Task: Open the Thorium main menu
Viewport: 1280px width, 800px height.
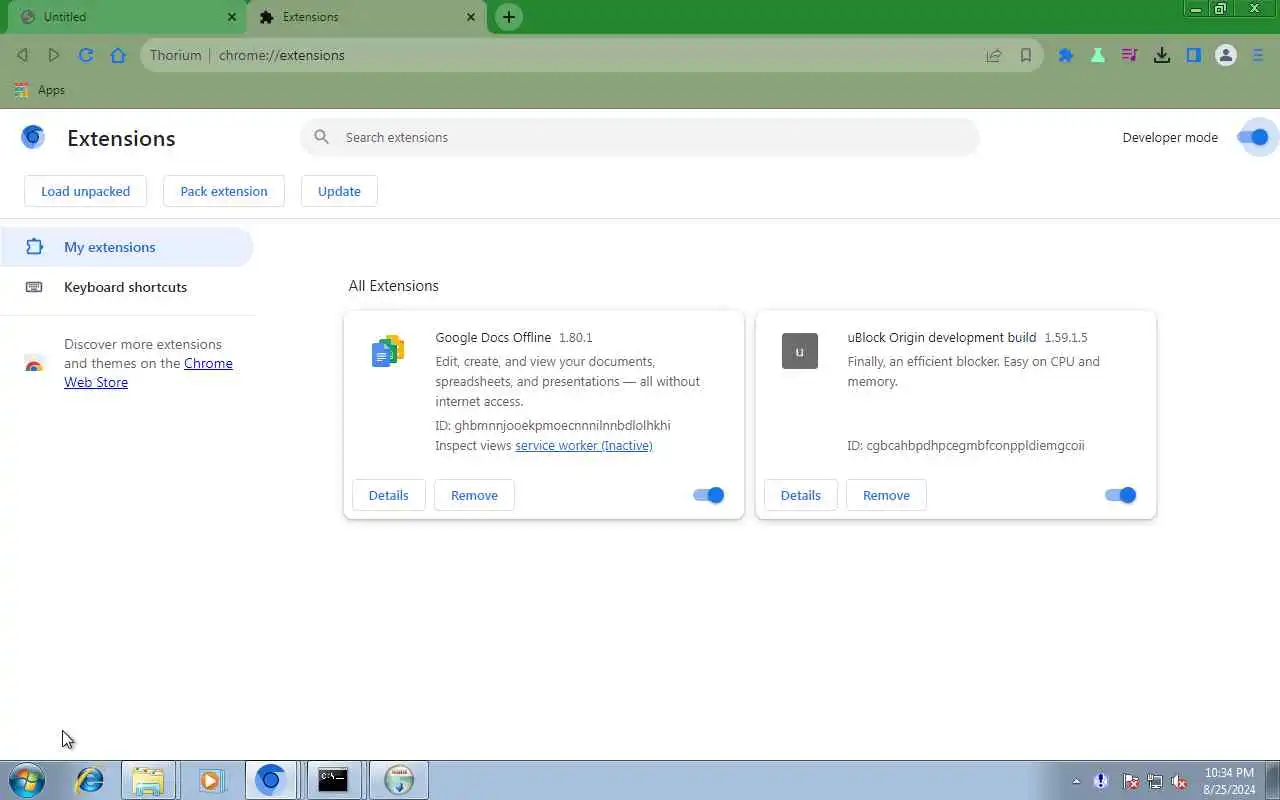Action: [1258, 55]
